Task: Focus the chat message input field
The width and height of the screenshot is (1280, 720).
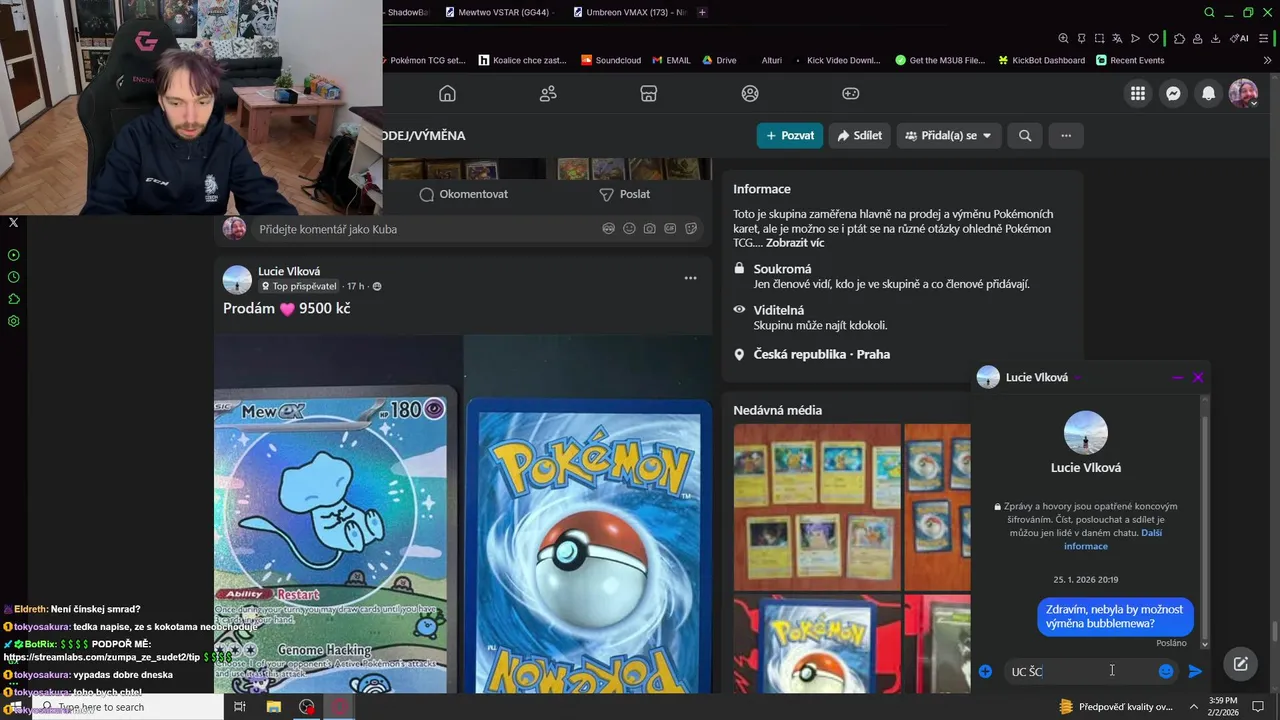Action: point(1078,672)
